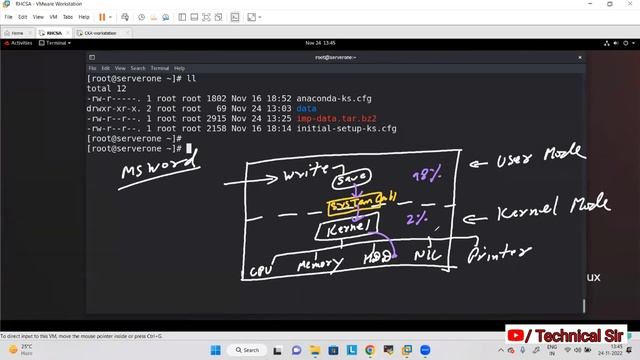Click the GNOME network status icon

pos(607,43)
